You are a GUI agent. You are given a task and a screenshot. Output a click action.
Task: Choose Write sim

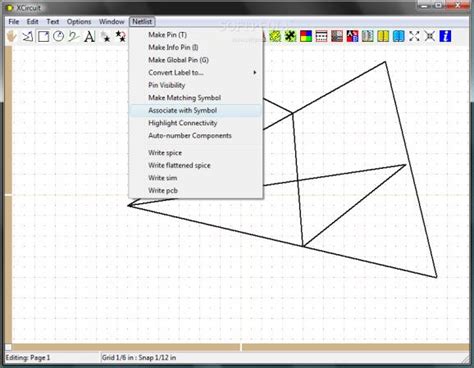pos(196,178)
